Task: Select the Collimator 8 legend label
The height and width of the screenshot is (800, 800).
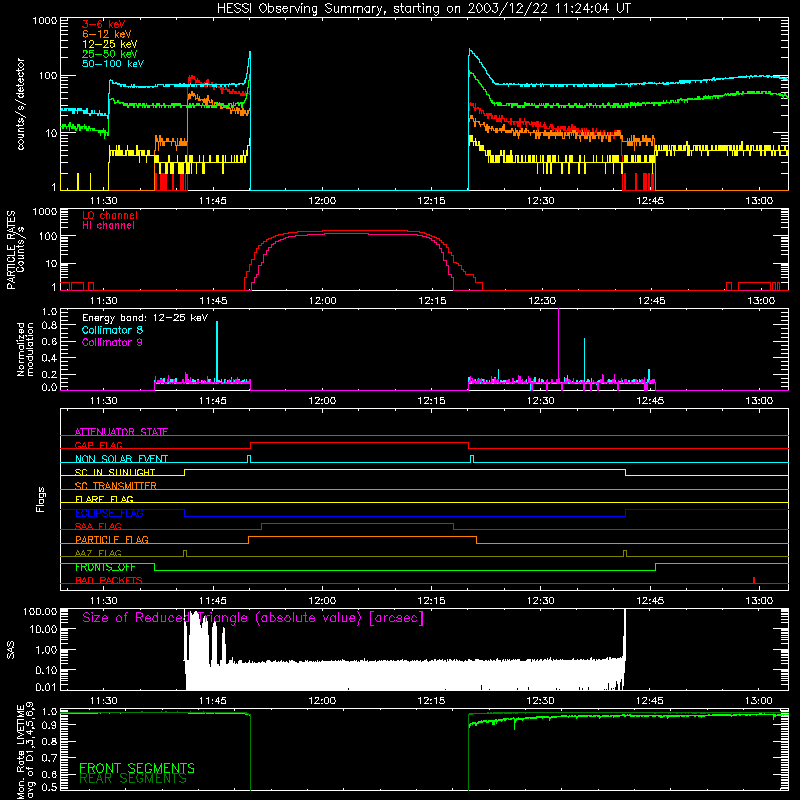Action: [x=112, y=330]
